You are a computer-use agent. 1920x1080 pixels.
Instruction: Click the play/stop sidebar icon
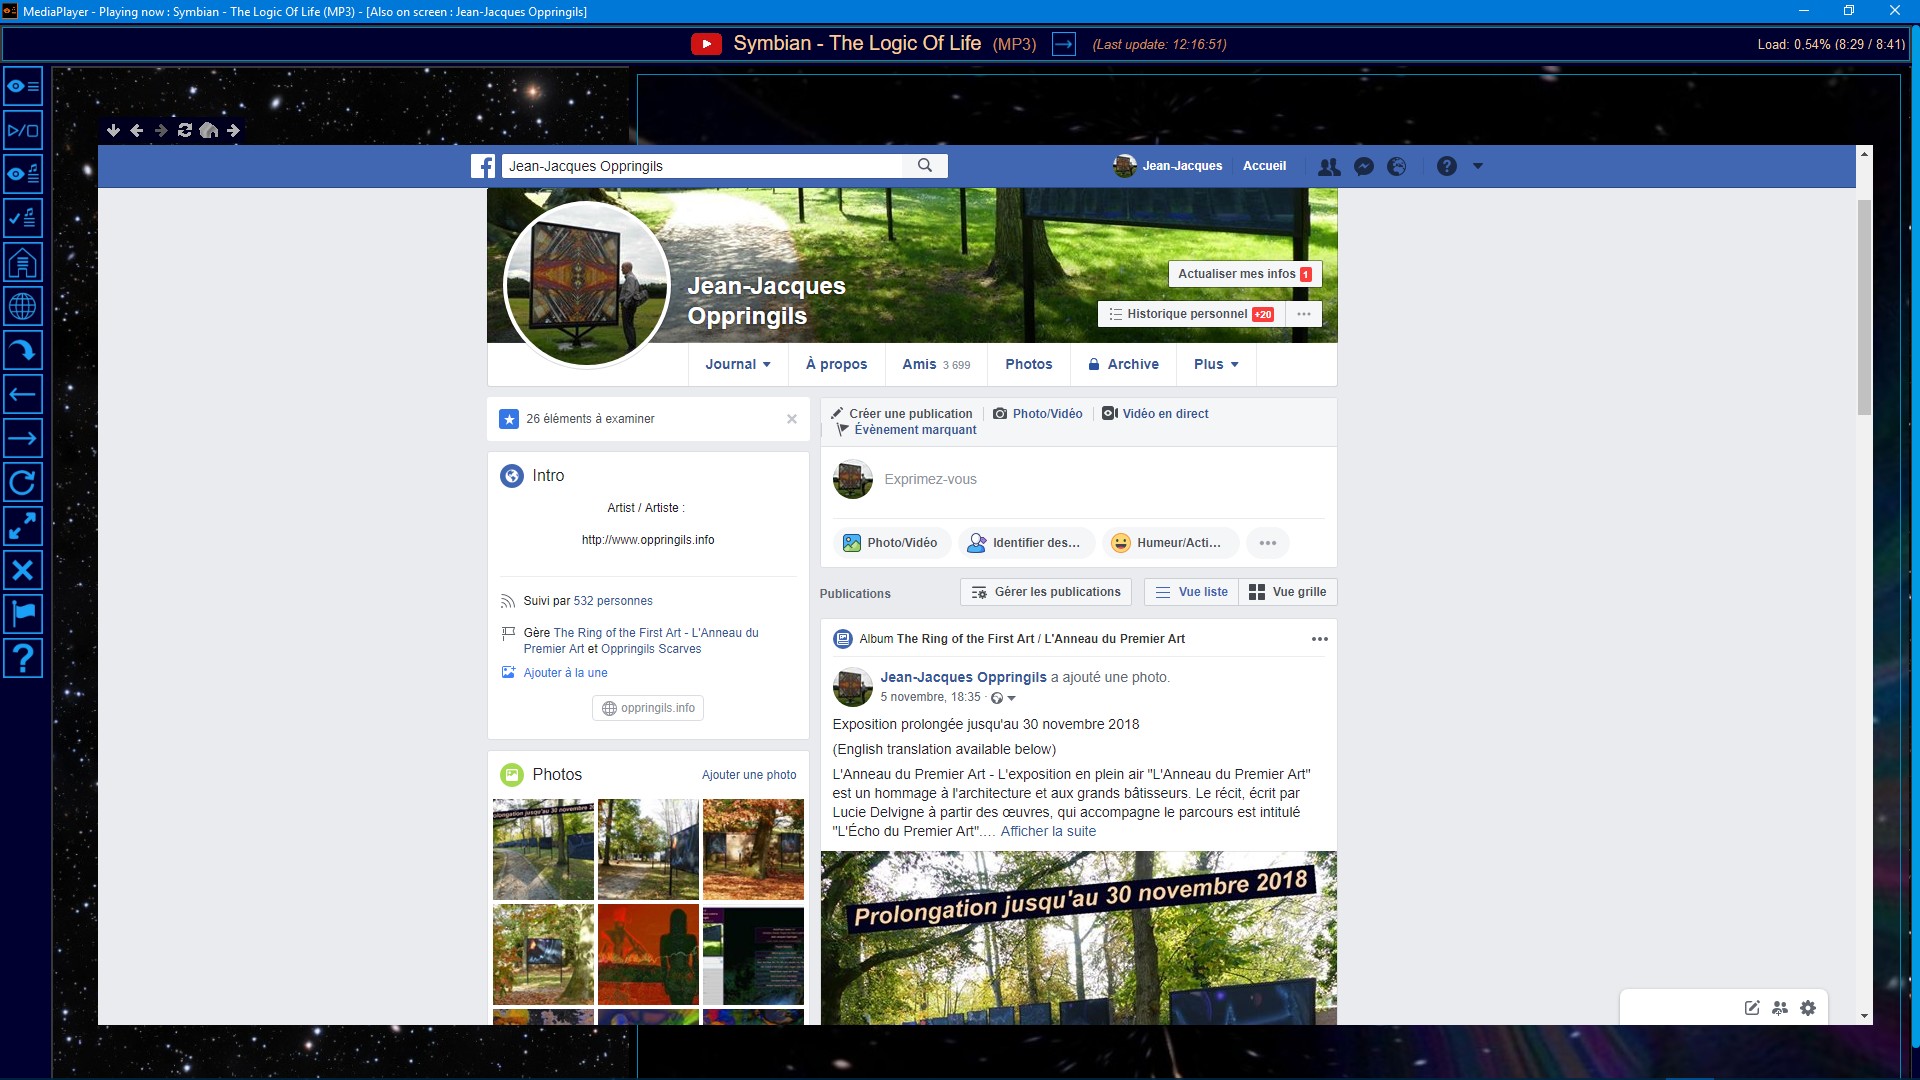click(x=22, y=130)
